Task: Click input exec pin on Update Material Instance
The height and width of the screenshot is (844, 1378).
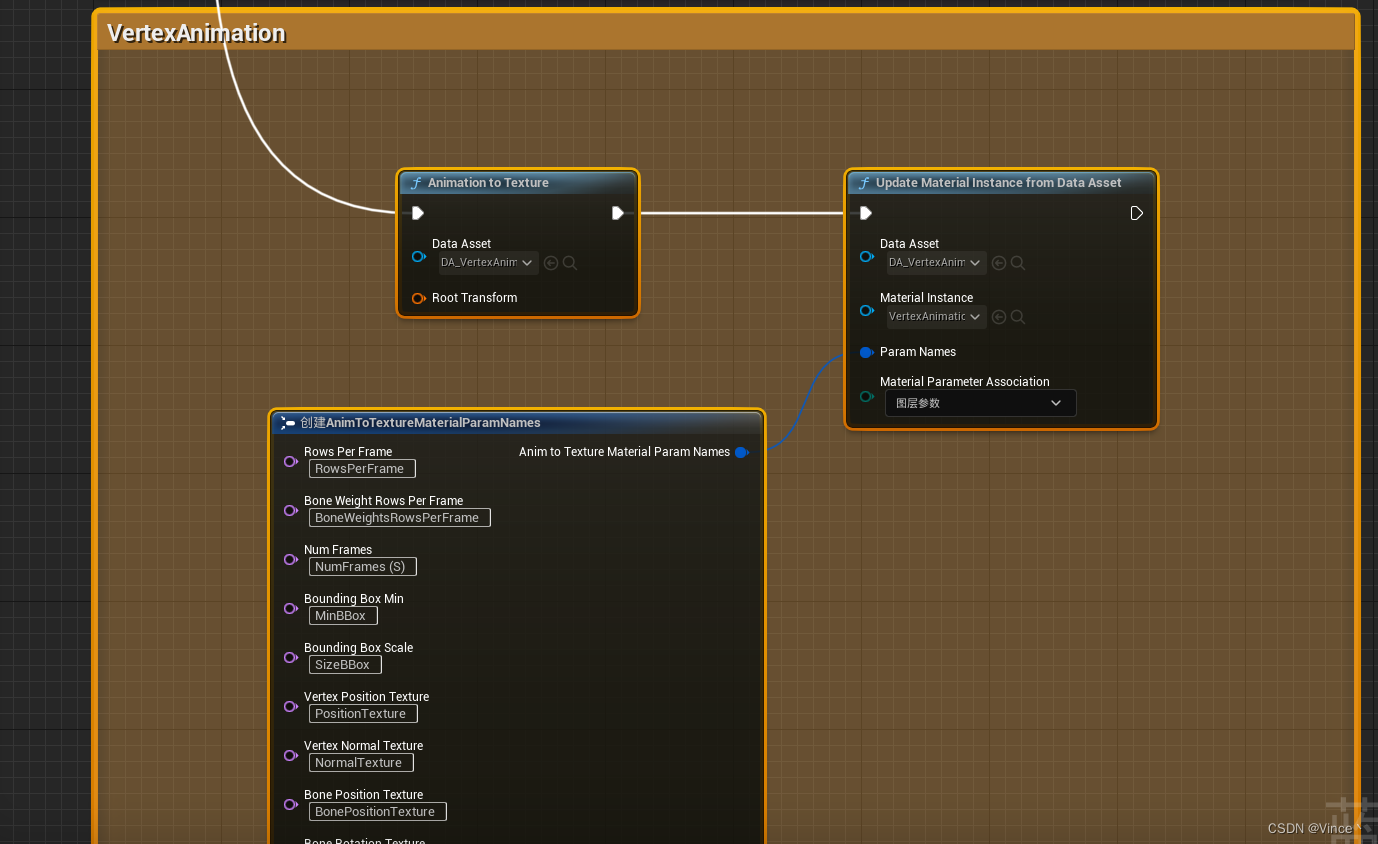Action: click(x=866, y=213)
